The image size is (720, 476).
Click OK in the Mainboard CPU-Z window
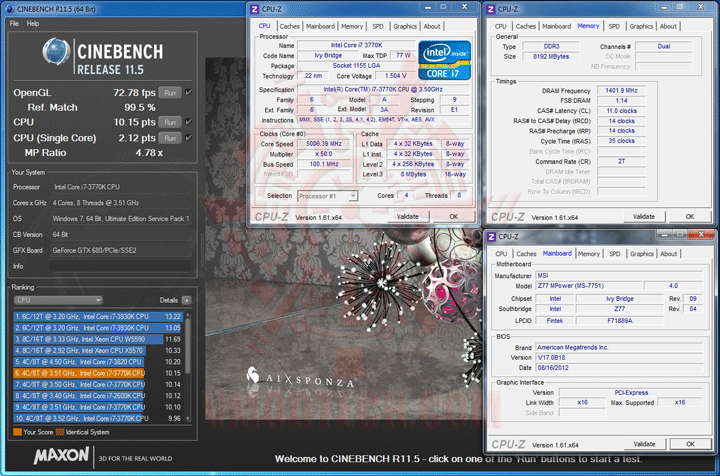click(690, 444)
